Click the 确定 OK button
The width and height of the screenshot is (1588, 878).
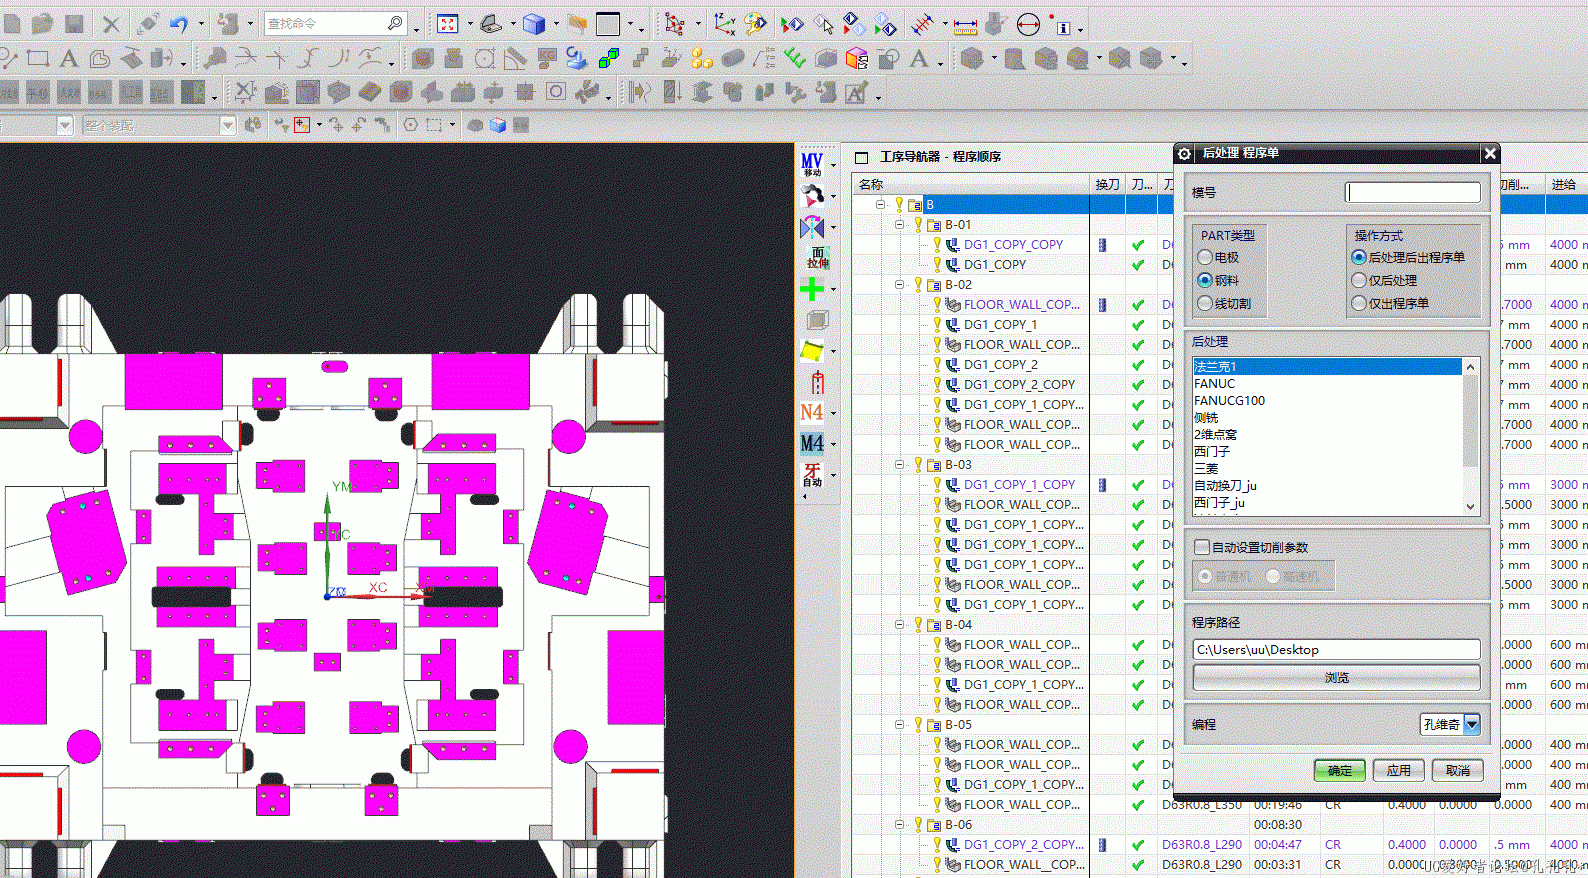click(x=1339, y=770)
